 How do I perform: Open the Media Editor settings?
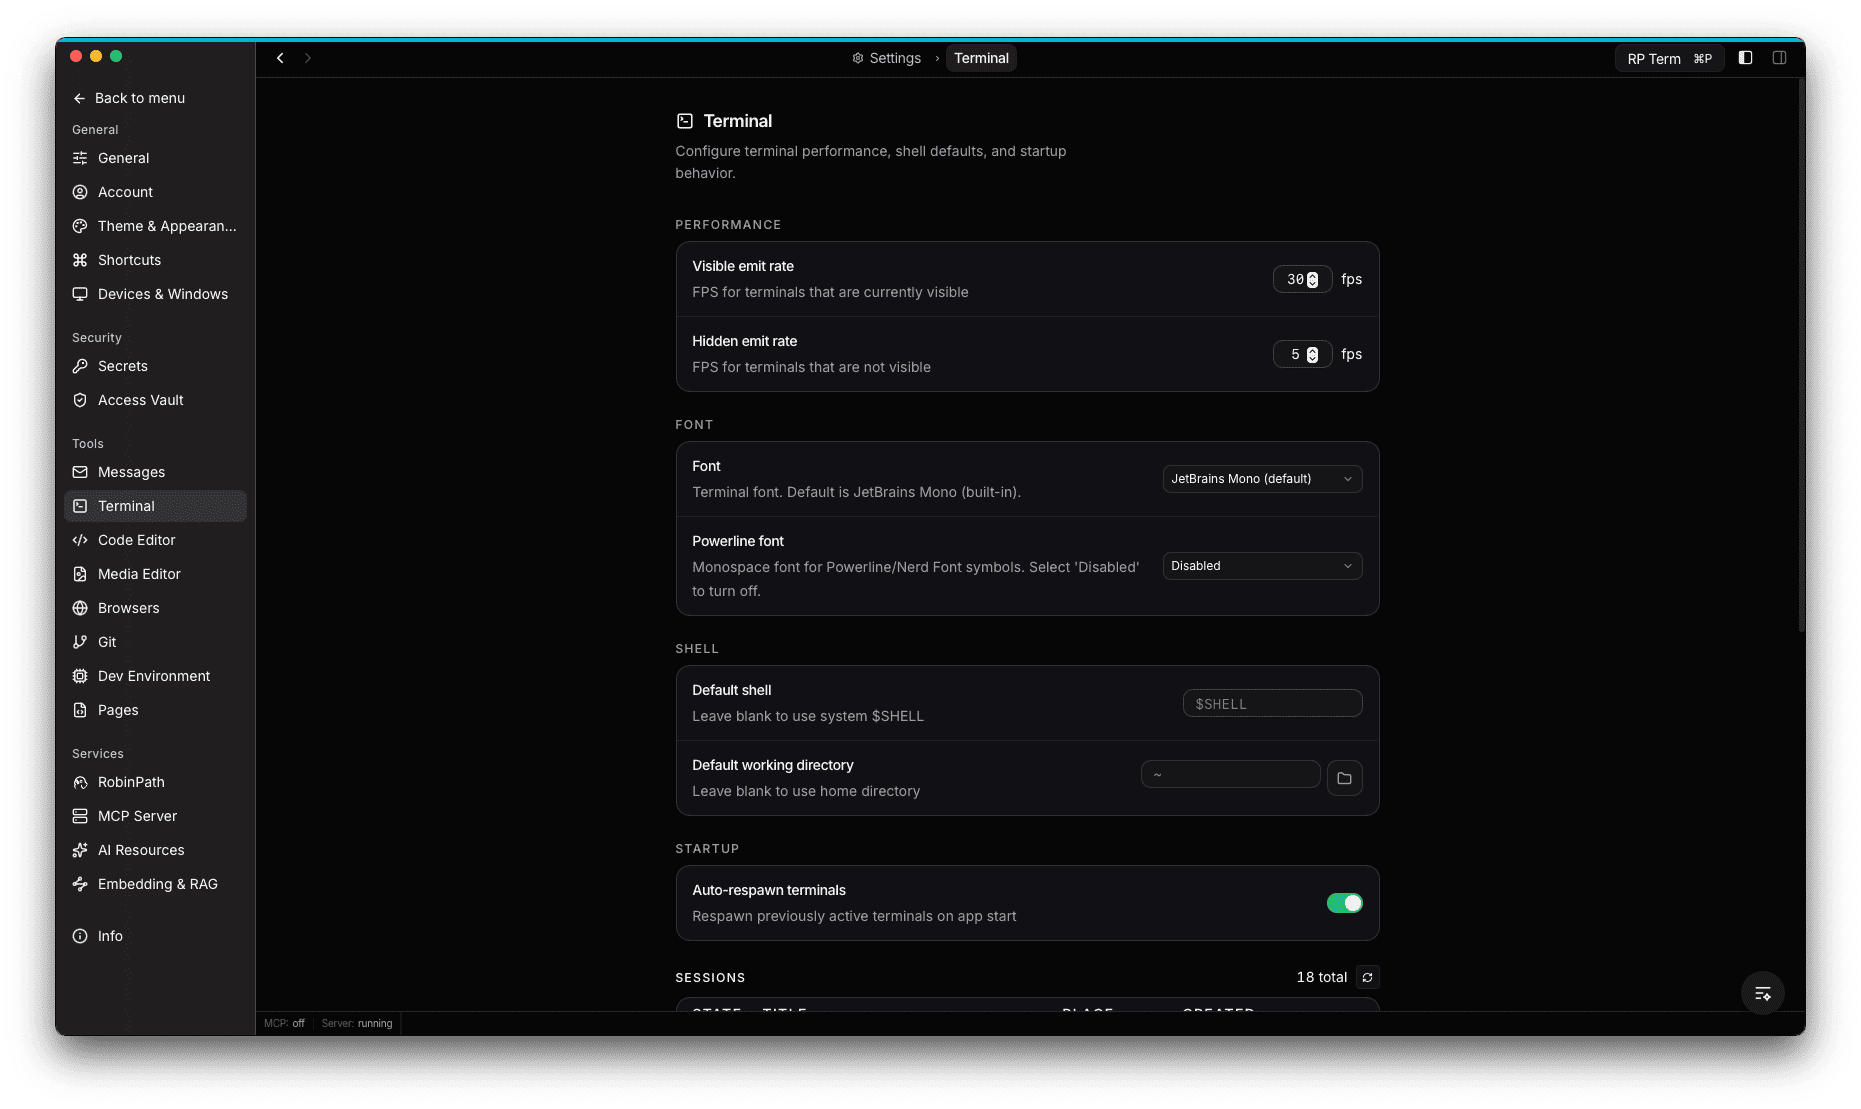click(x=138, y=574)
